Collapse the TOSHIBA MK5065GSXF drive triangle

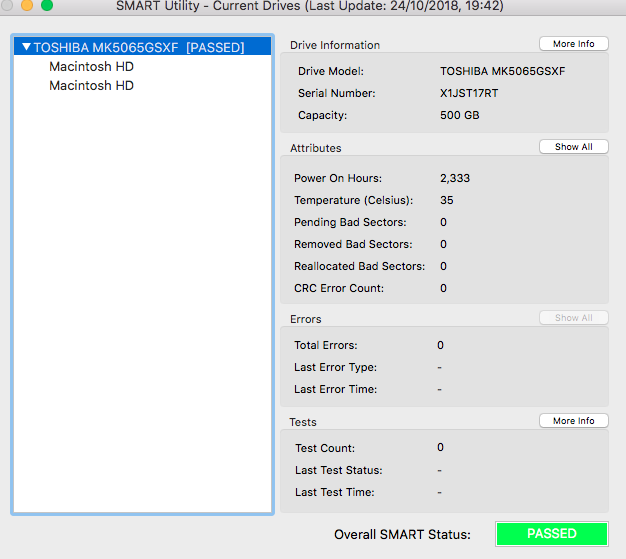(x=26, y=47)
